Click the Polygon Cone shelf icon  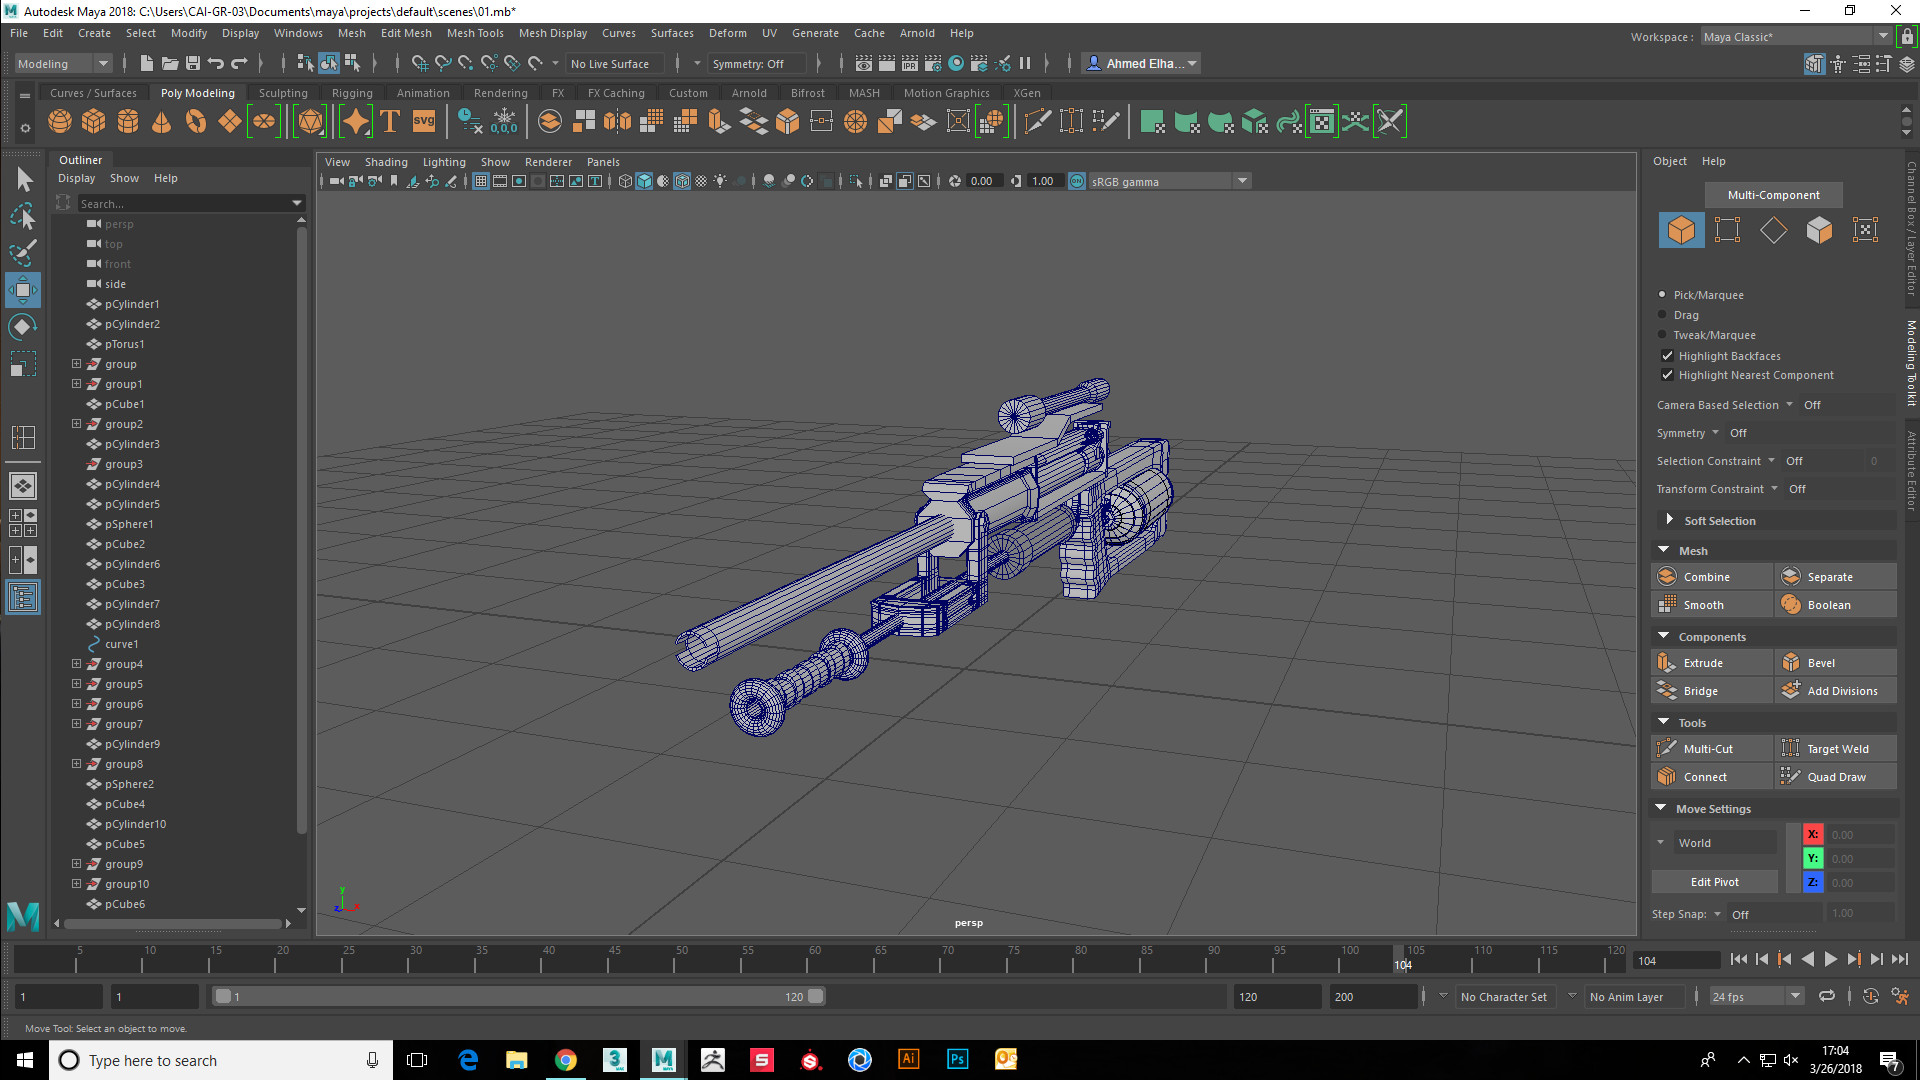161,122
